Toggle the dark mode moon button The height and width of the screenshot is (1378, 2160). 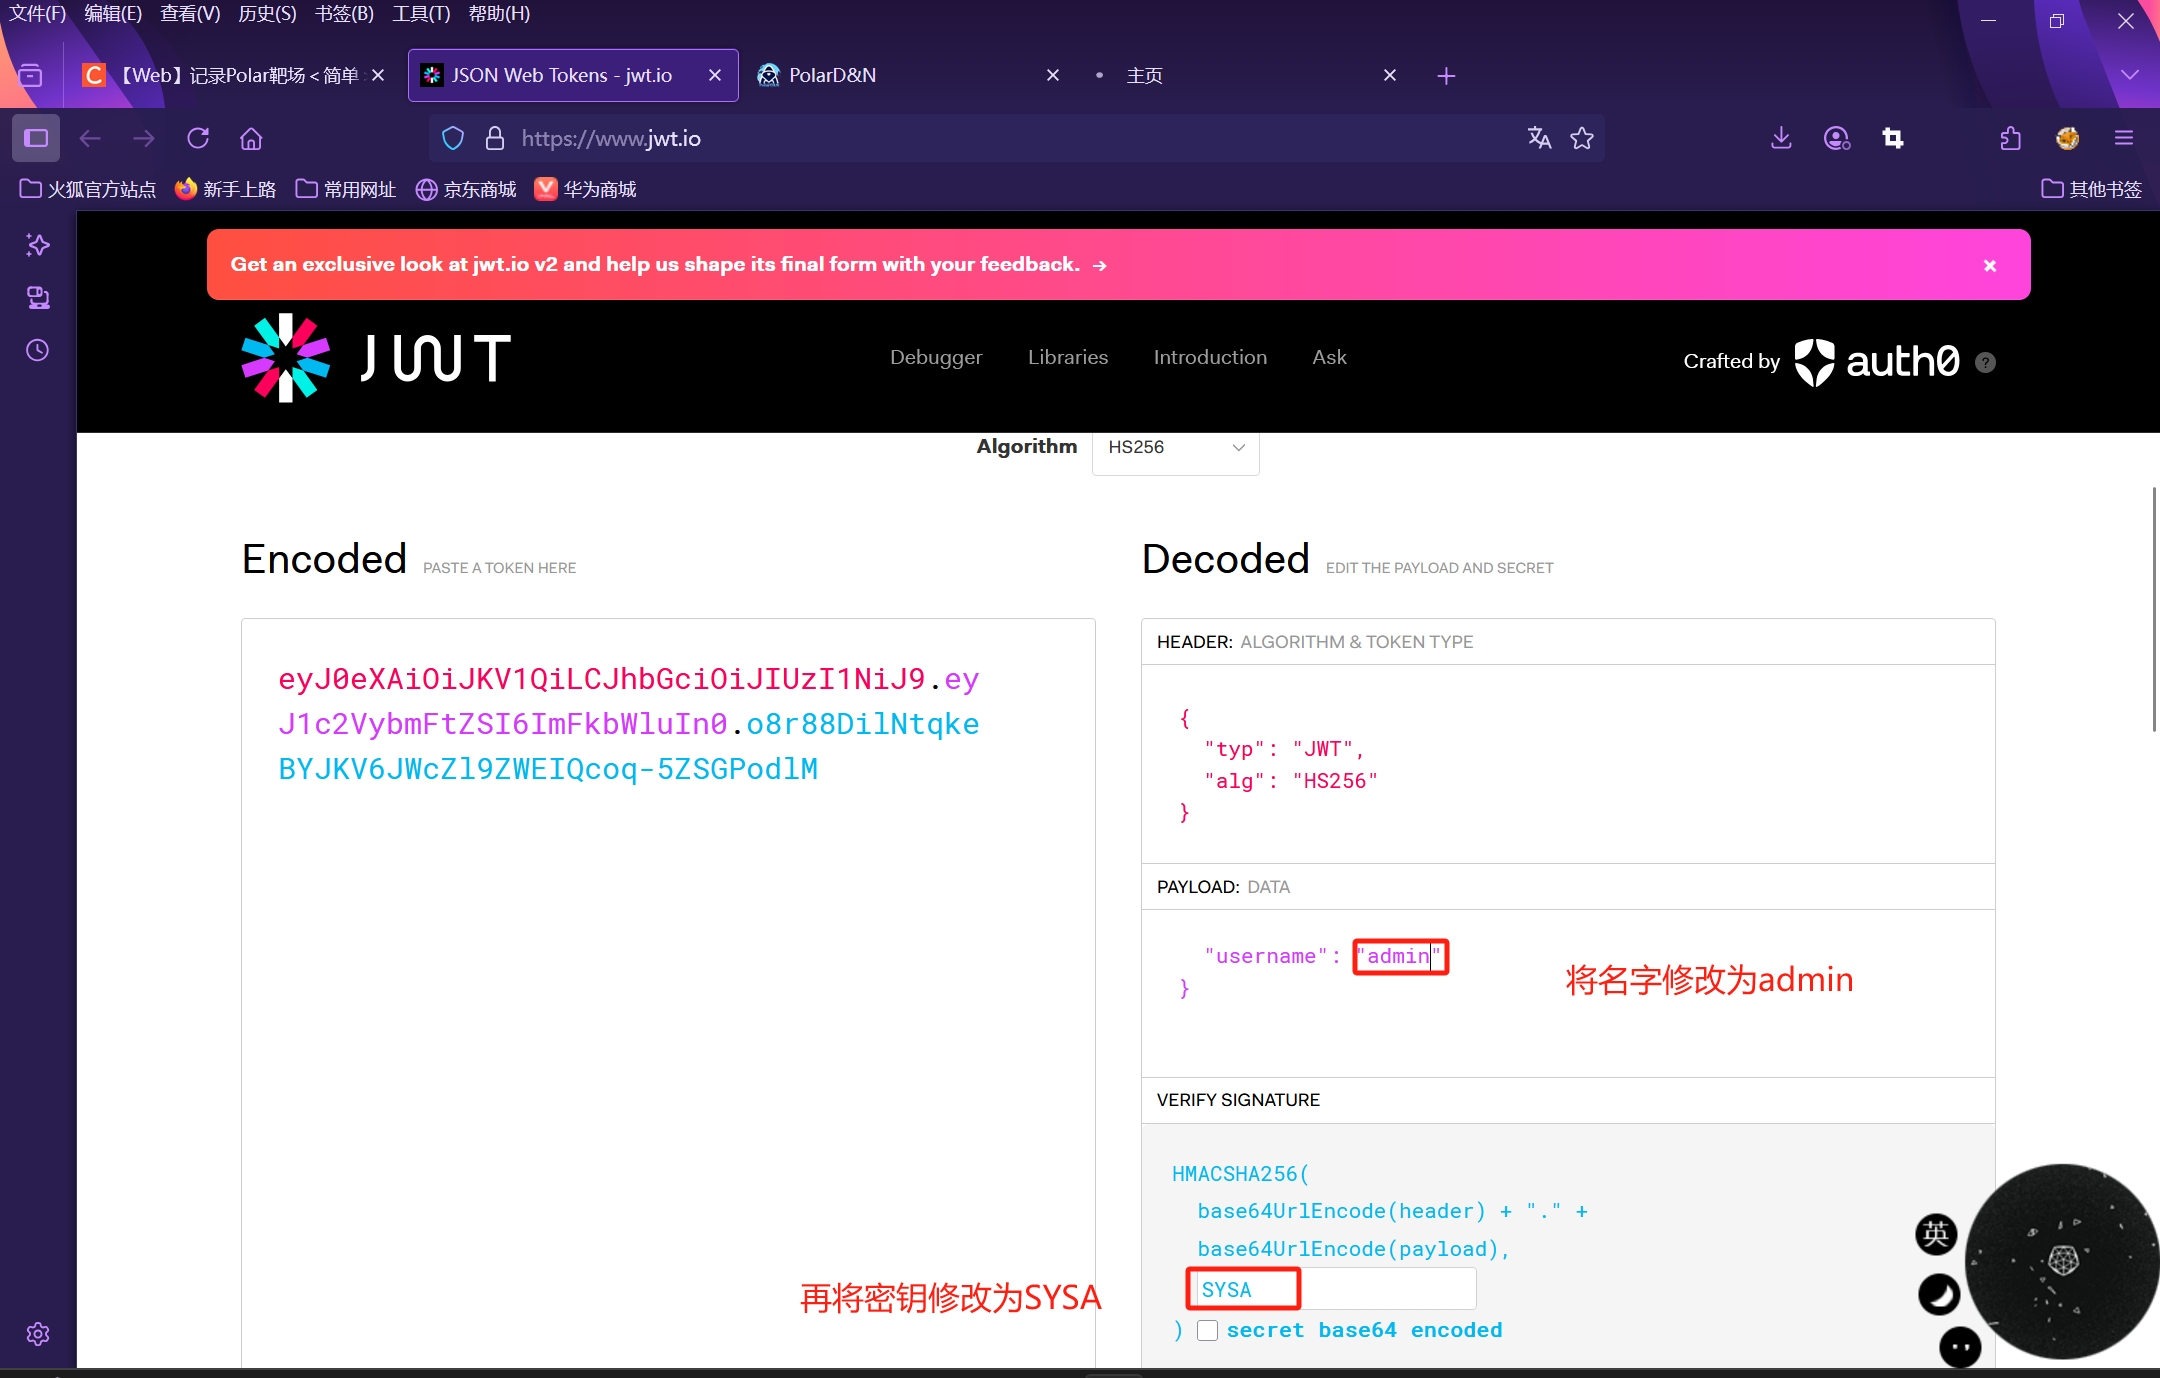click(x=1938, y=1294)
